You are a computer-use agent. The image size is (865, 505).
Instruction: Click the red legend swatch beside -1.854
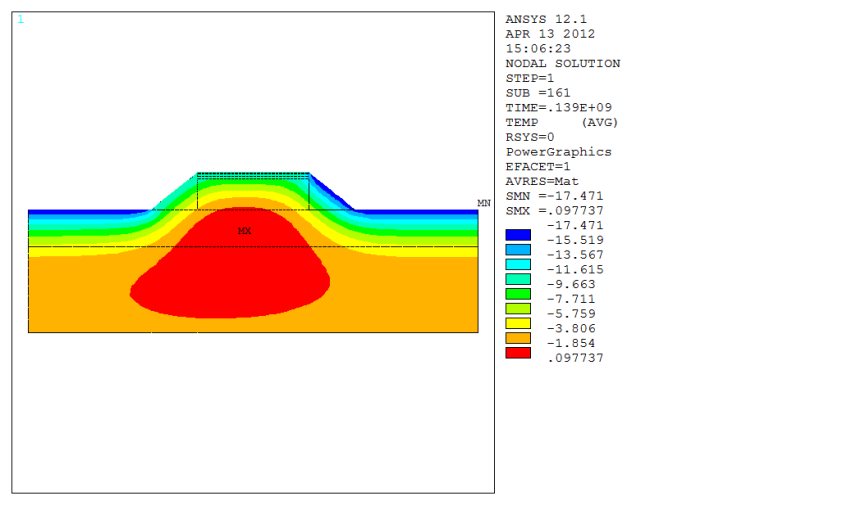pos(518,353)
